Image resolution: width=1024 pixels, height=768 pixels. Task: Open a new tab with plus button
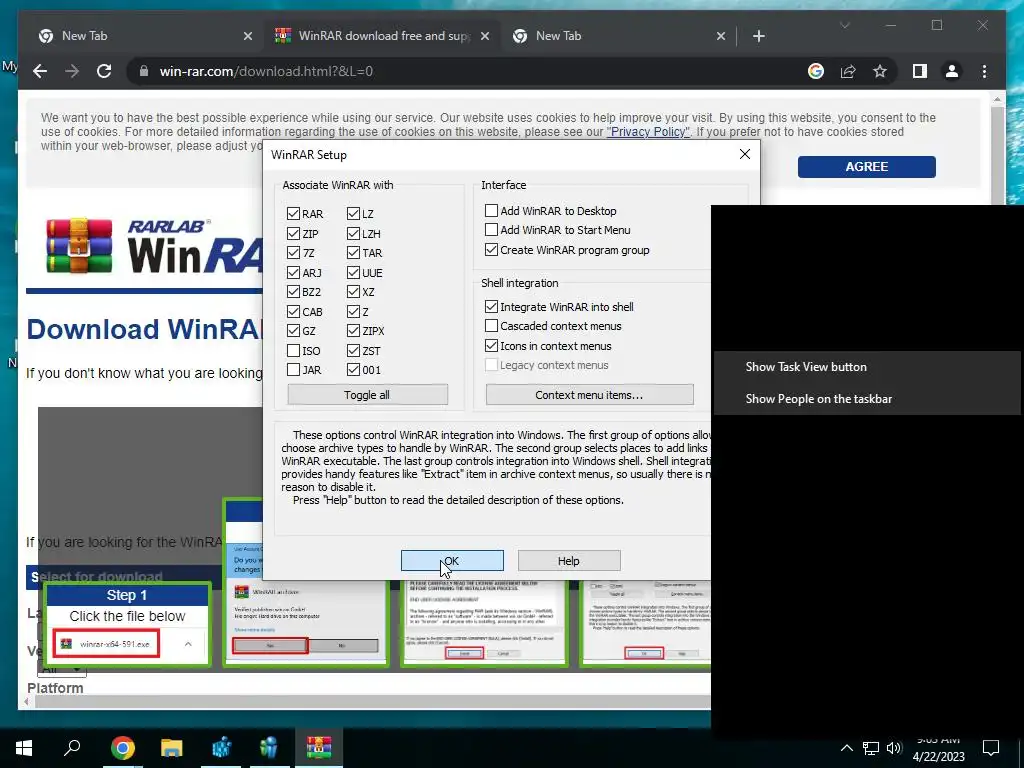[758, 36]
